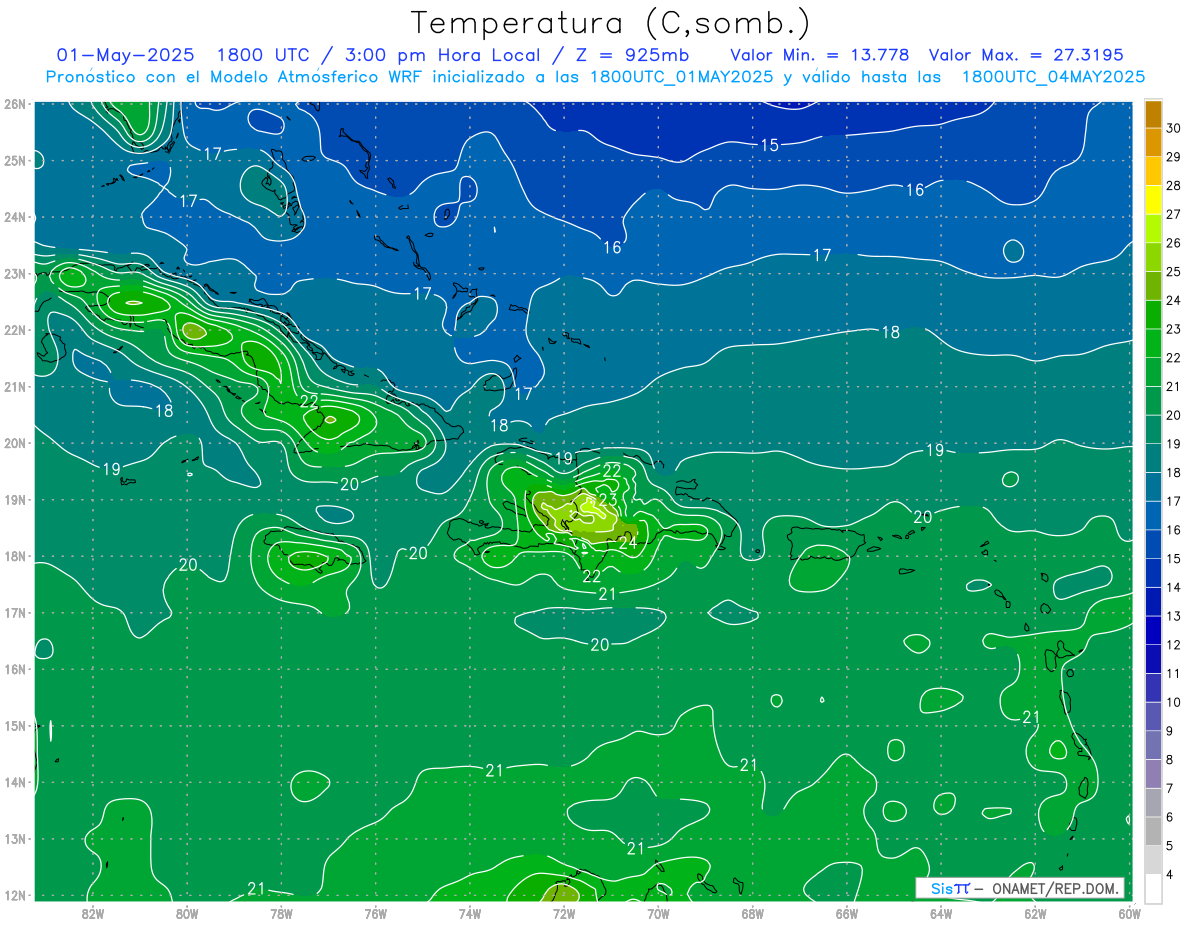Click the 13N latitude axis label
The image size is (1200, 927).
pos(15,838)
